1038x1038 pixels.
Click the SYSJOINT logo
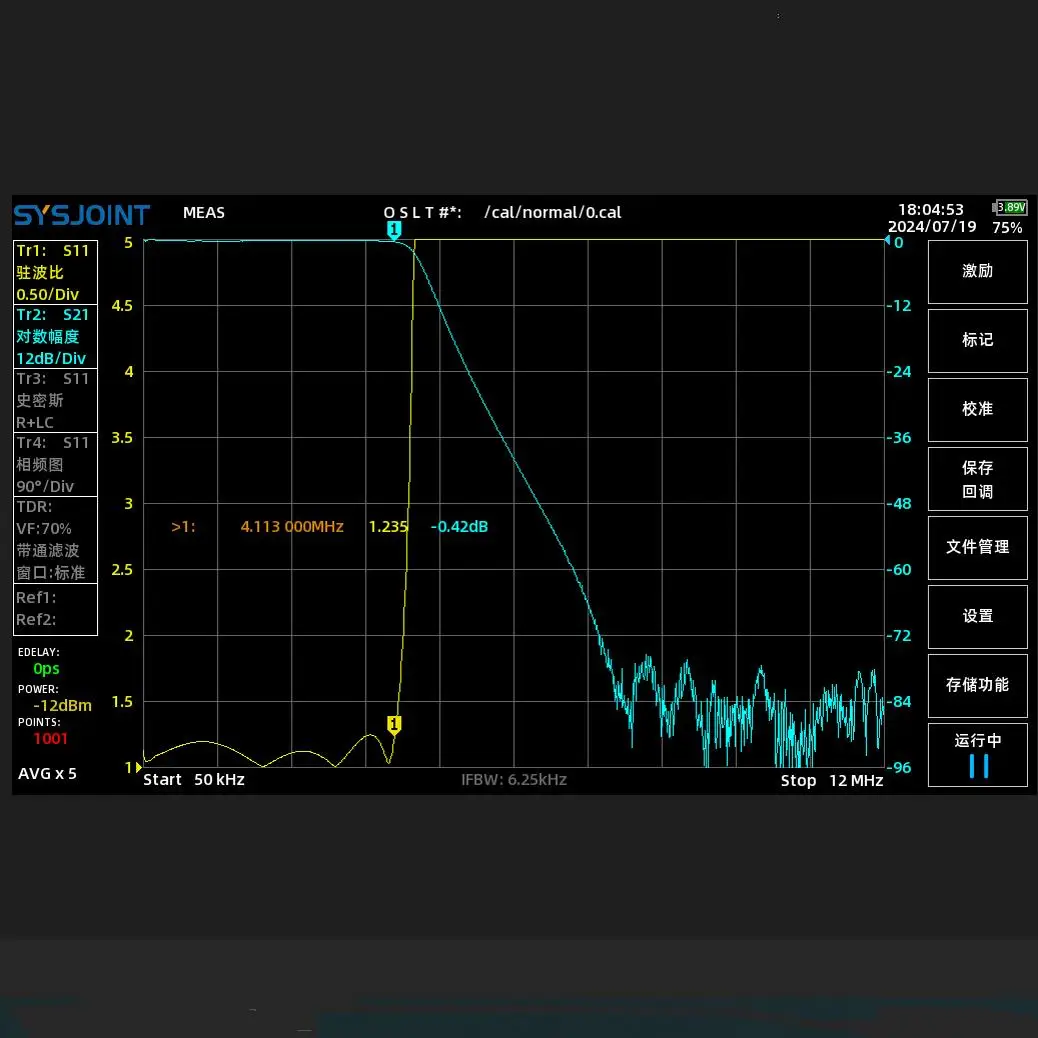click(81, 215)
